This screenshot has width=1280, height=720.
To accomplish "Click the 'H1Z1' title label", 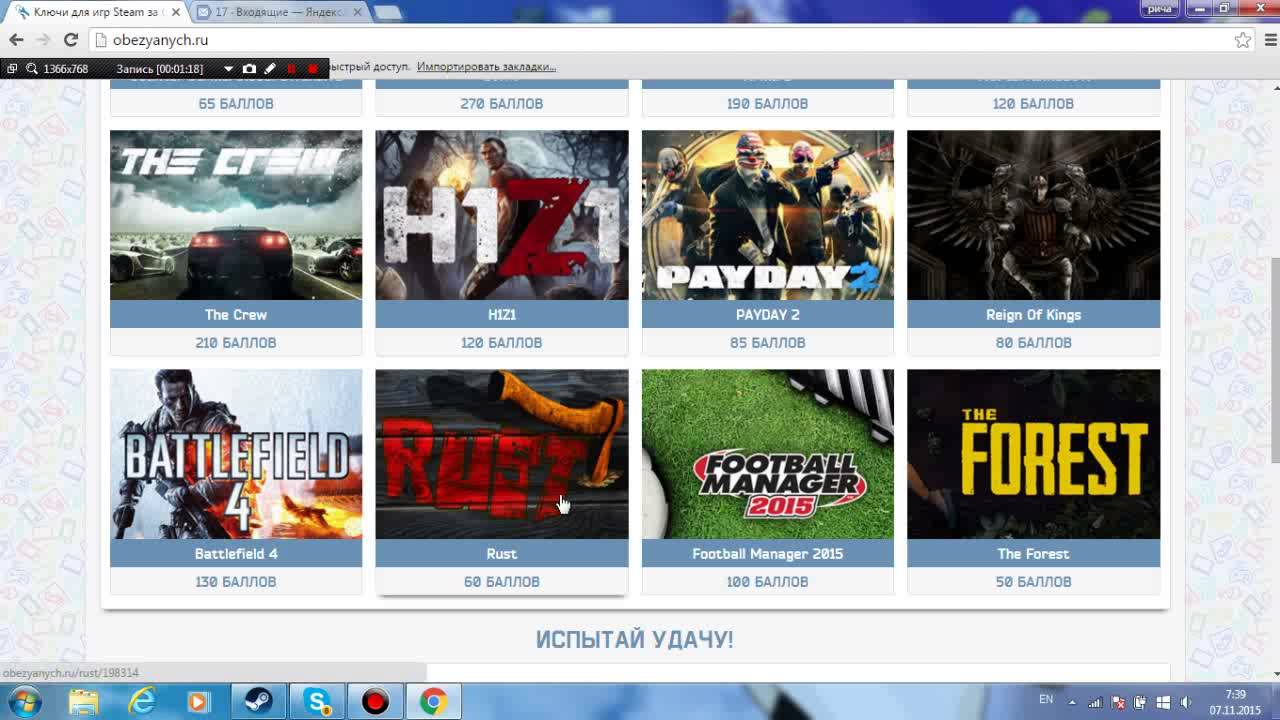I will coord(502,314).
